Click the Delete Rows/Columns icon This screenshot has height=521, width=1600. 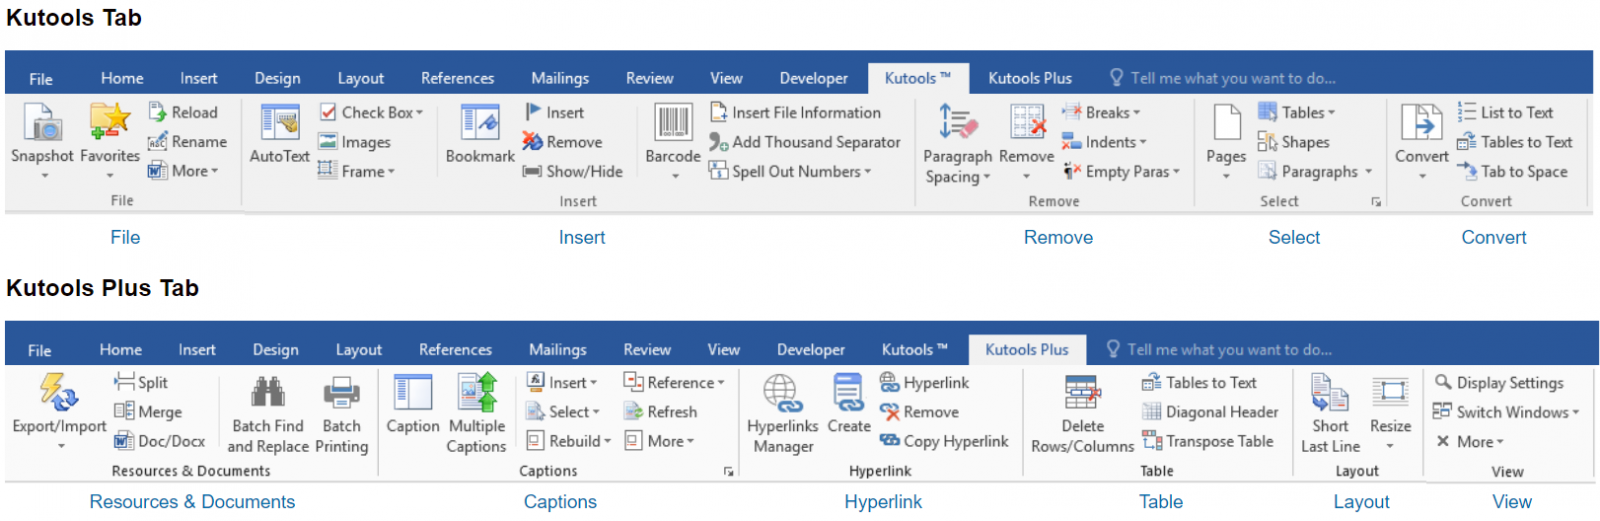click(x=1082, y=393)
